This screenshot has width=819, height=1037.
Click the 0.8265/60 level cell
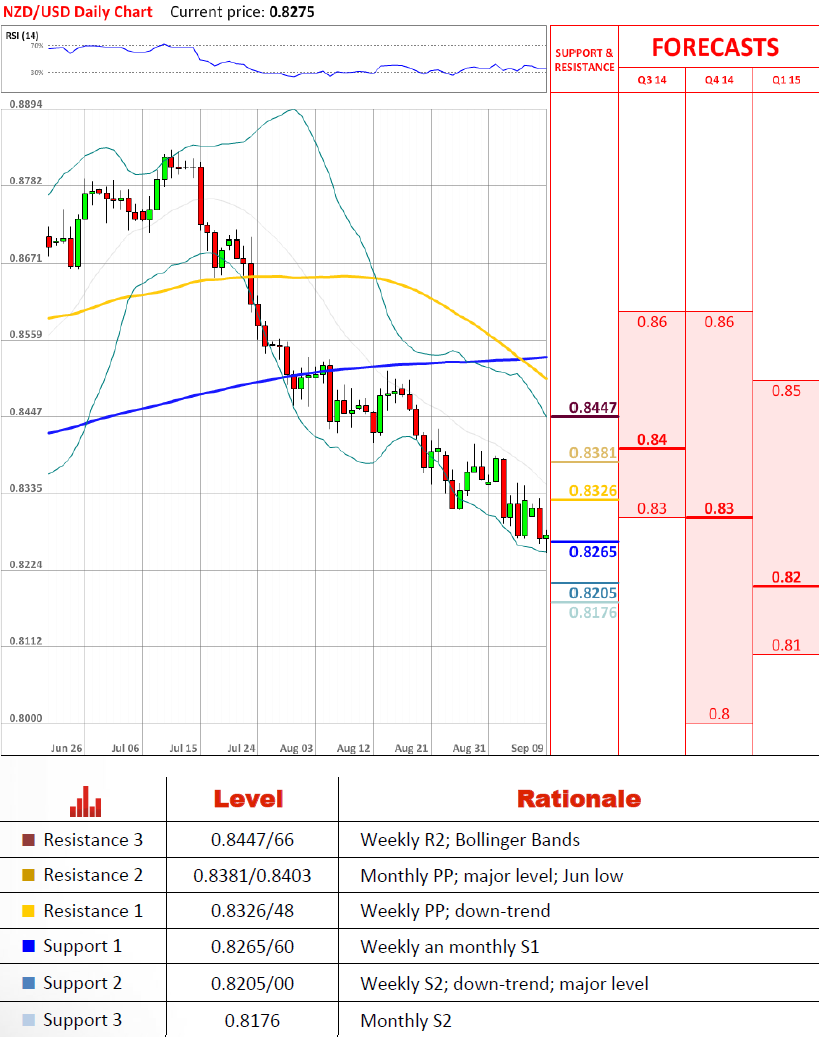click(252, 946)
